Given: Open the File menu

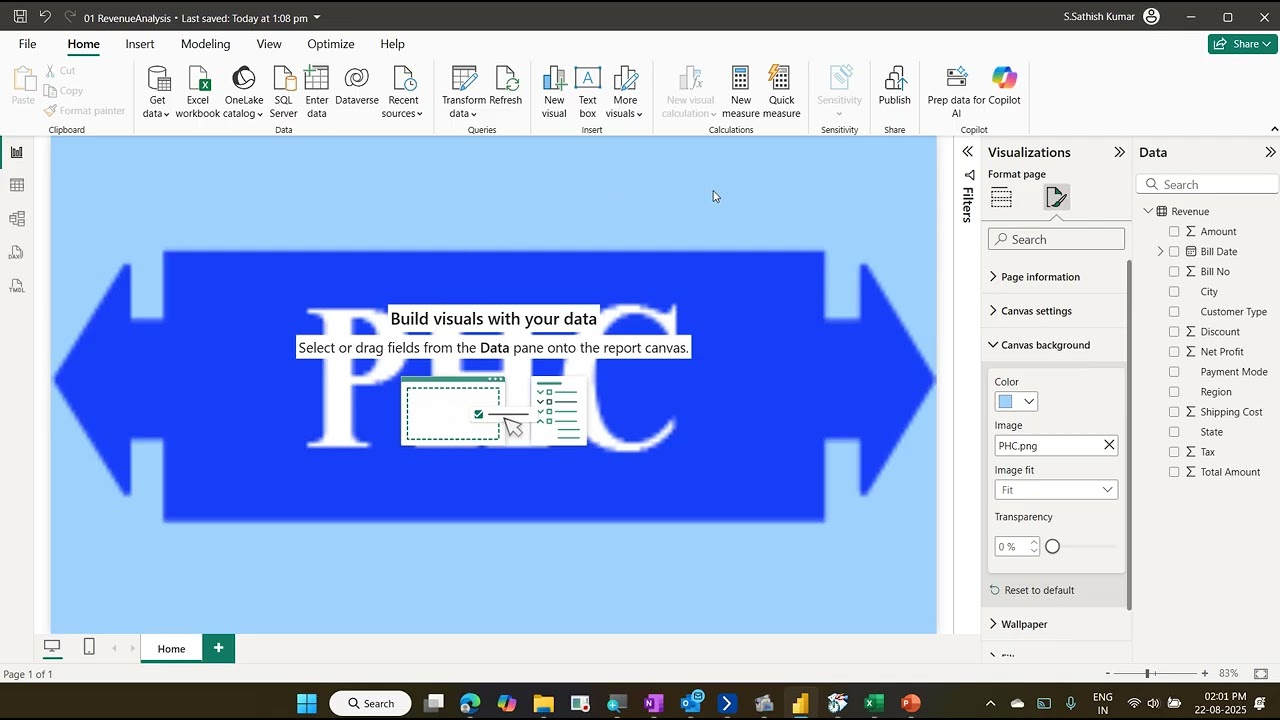Looking at the screenshot, I should tap(27, 44).
